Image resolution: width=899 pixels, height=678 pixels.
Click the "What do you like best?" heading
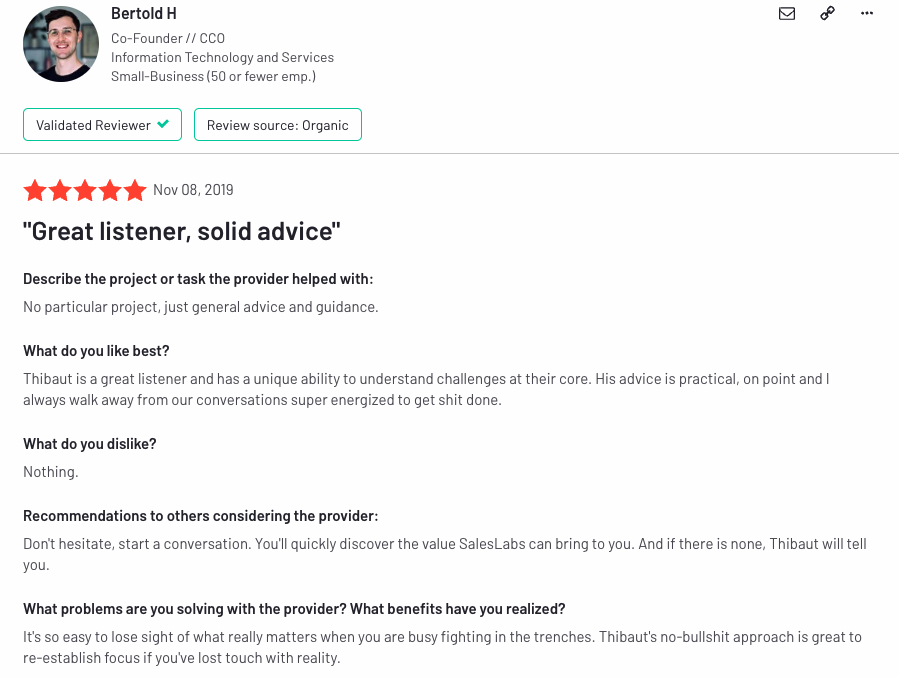tap(96, 351)
